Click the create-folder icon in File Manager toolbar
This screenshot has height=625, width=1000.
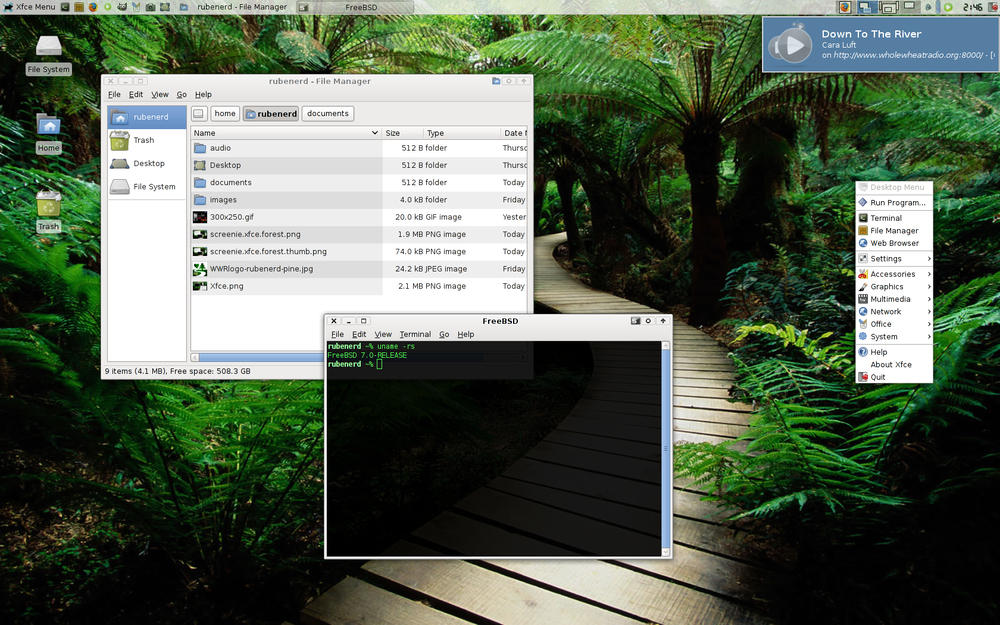[x=497, y=81]
